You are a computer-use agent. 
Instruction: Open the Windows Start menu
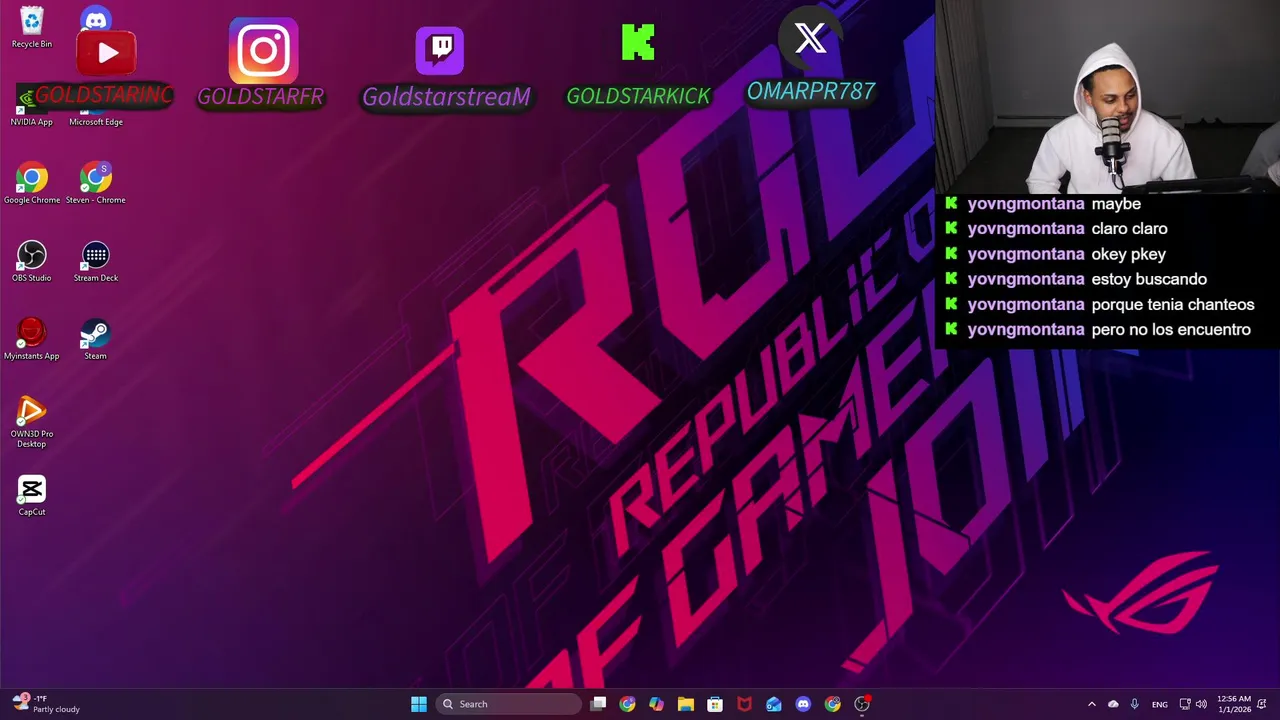(419, 704)
